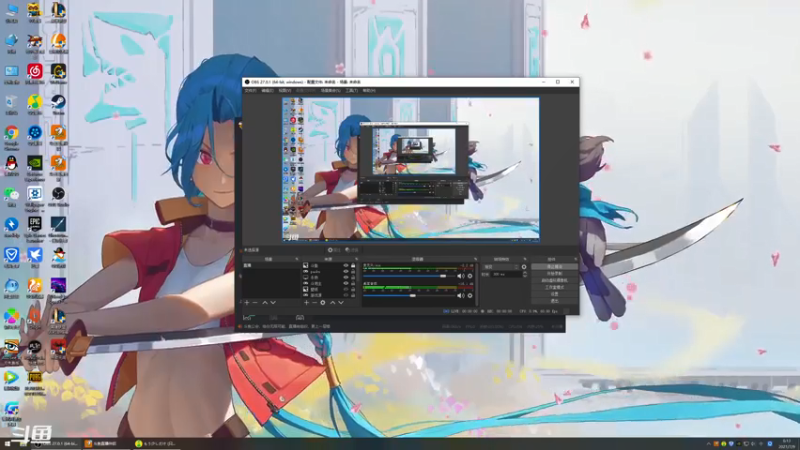
Task: Launch the PUBG desktop shortcut
Action: coord(35,378)
